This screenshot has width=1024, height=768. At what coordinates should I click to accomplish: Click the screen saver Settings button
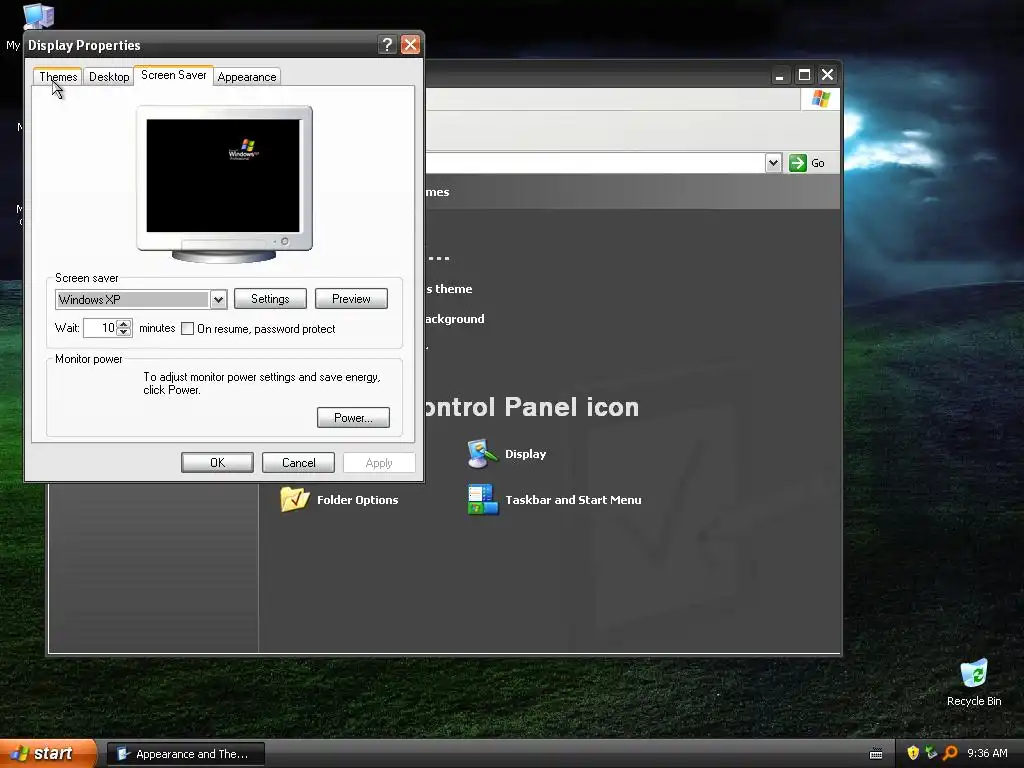[x=270, y=298]
